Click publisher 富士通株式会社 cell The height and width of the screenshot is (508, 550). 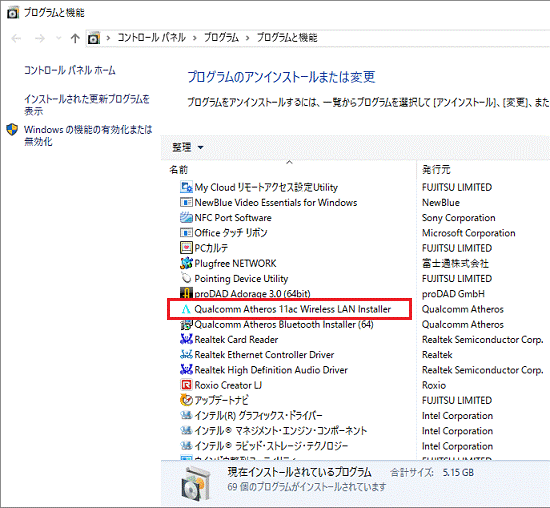(x=455, y=263)
